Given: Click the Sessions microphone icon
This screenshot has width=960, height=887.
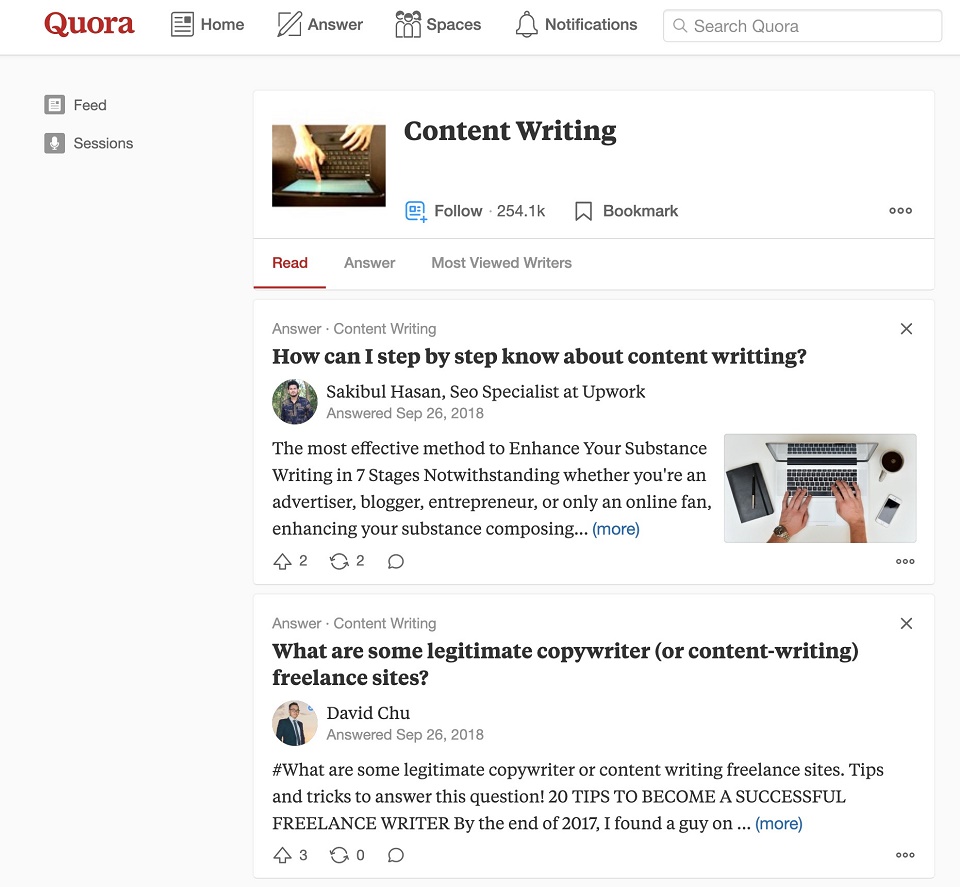Looking at the screenshot, I should 54,143.
